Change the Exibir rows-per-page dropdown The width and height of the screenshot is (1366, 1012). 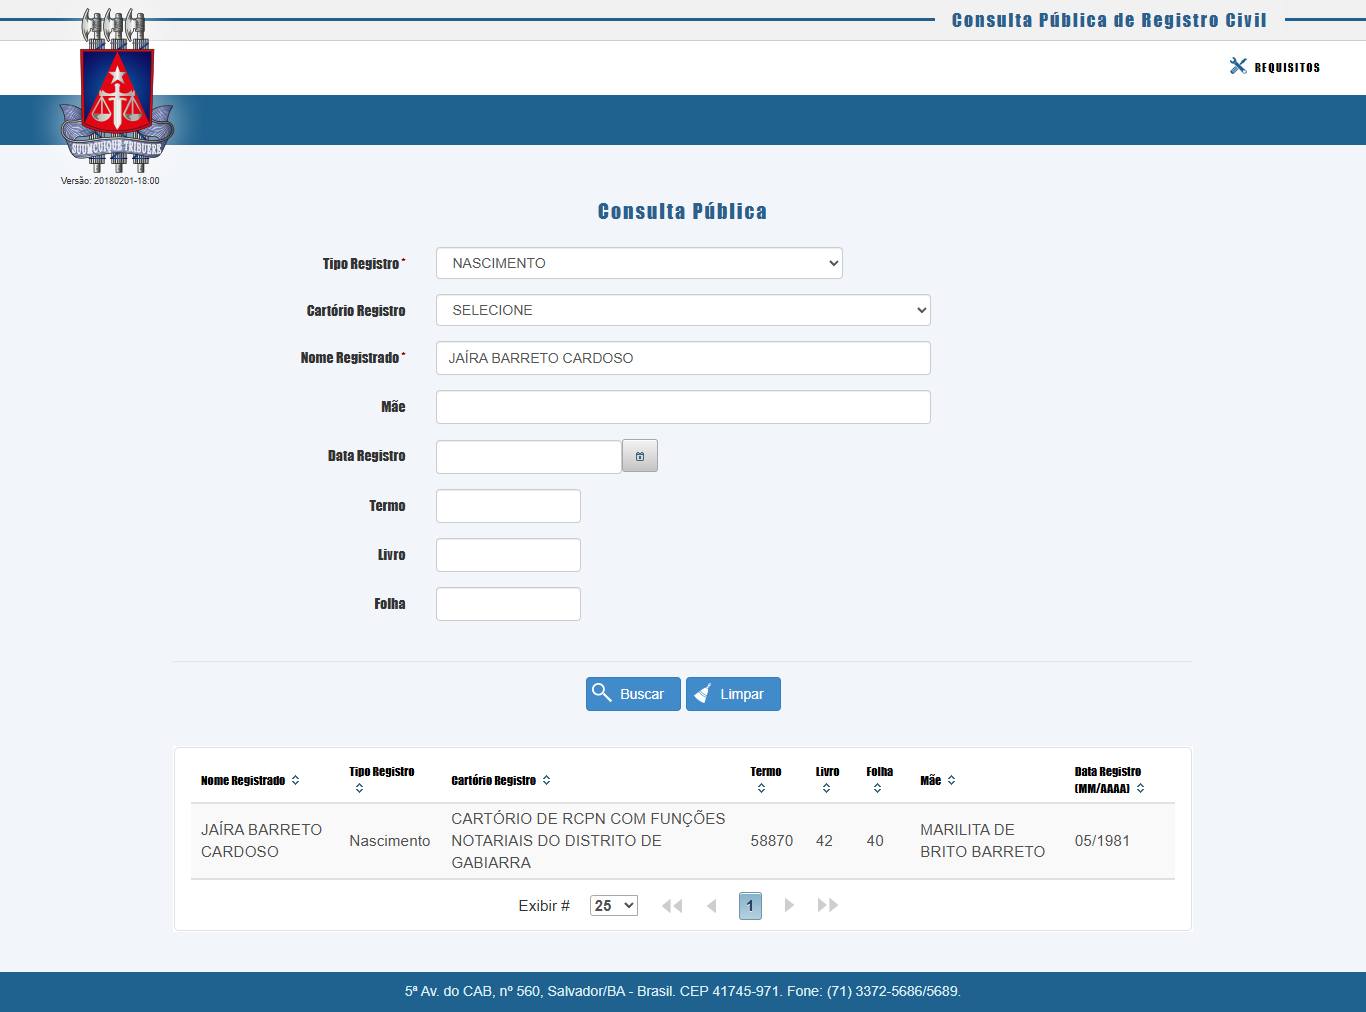pyautogui.click(x=613, y=906)
